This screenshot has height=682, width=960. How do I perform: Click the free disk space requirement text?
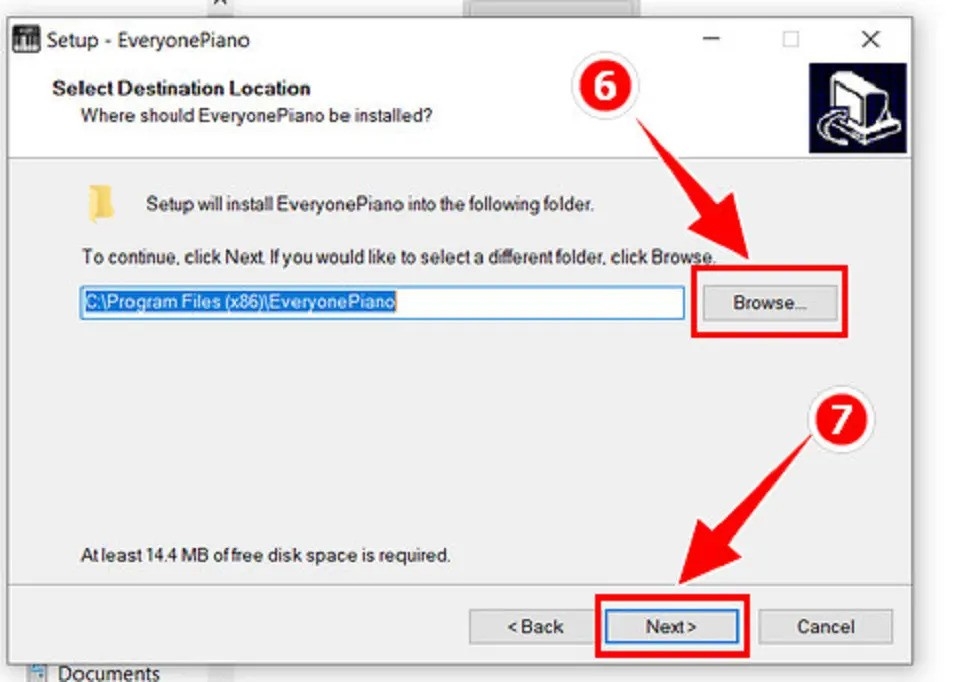(x=265, y=555)
